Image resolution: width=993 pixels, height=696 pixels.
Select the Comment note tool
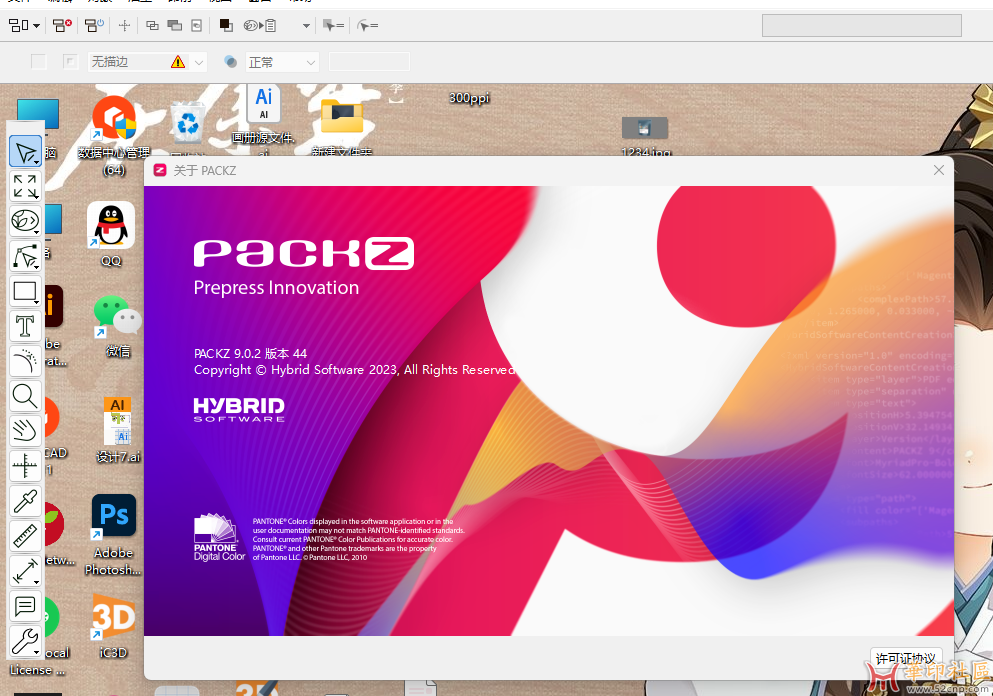pos(25,607)
